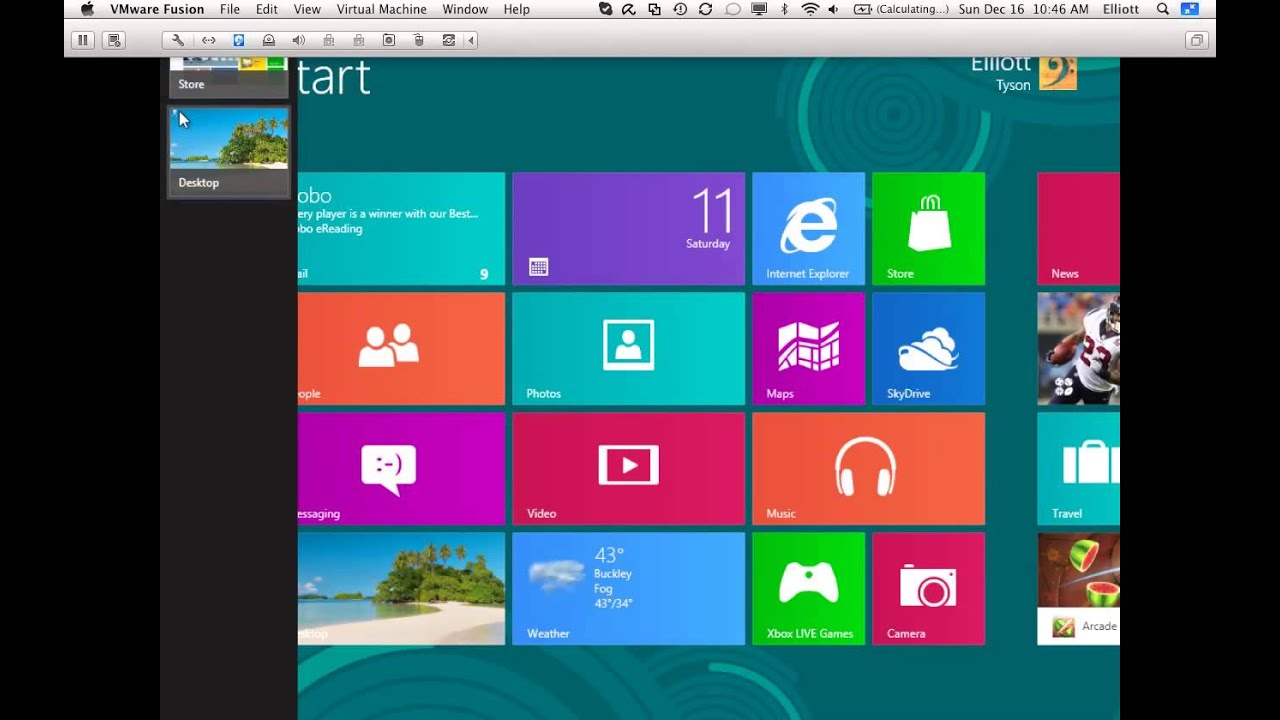Open the Xbox LIVE Games tile
Screen dimensions: 1280x720
pos(808,589)
